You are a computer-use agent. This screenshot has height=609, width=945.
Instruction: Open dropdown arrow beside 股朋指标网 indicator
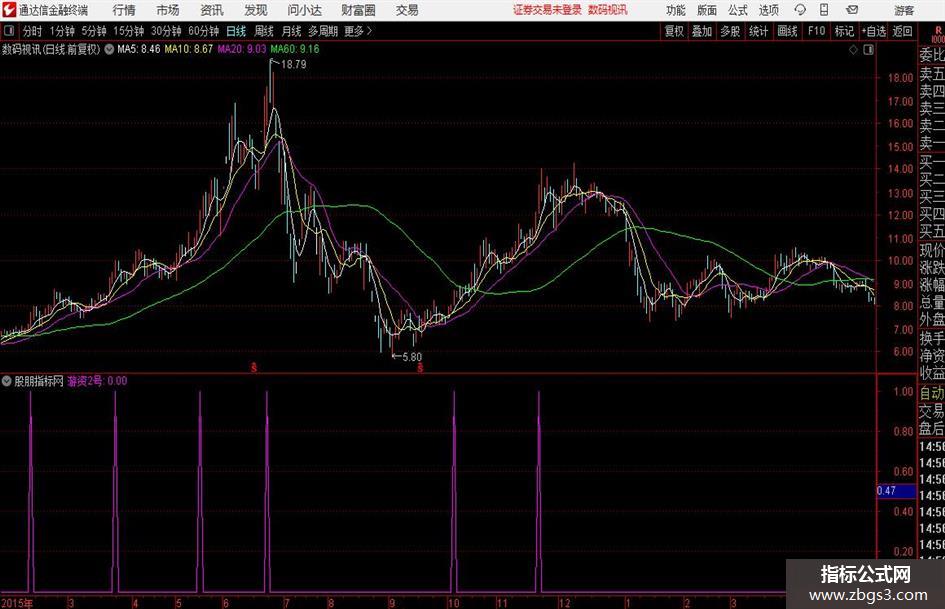(x=7, y=381)
